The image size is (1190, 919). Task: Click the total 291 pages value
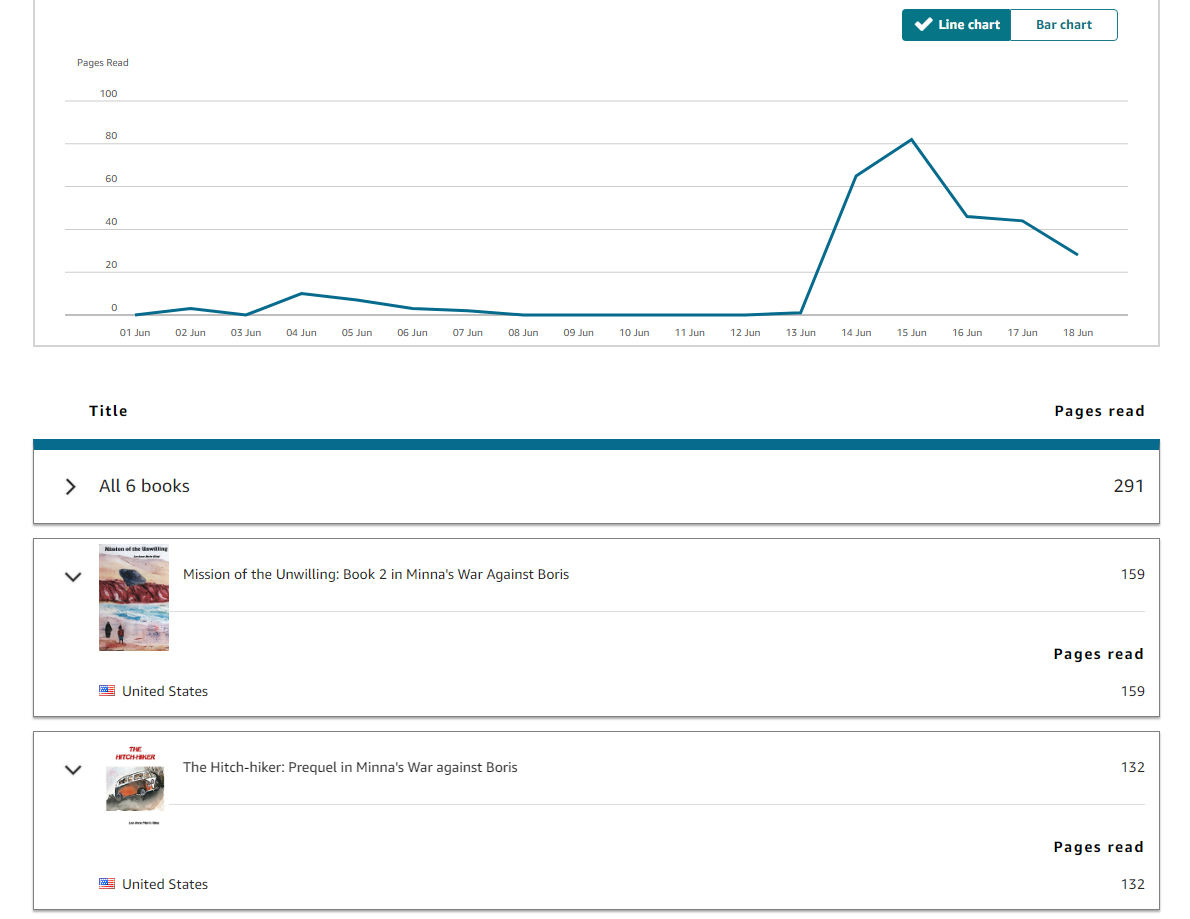pyautogui.click(x=1128, y=486)
